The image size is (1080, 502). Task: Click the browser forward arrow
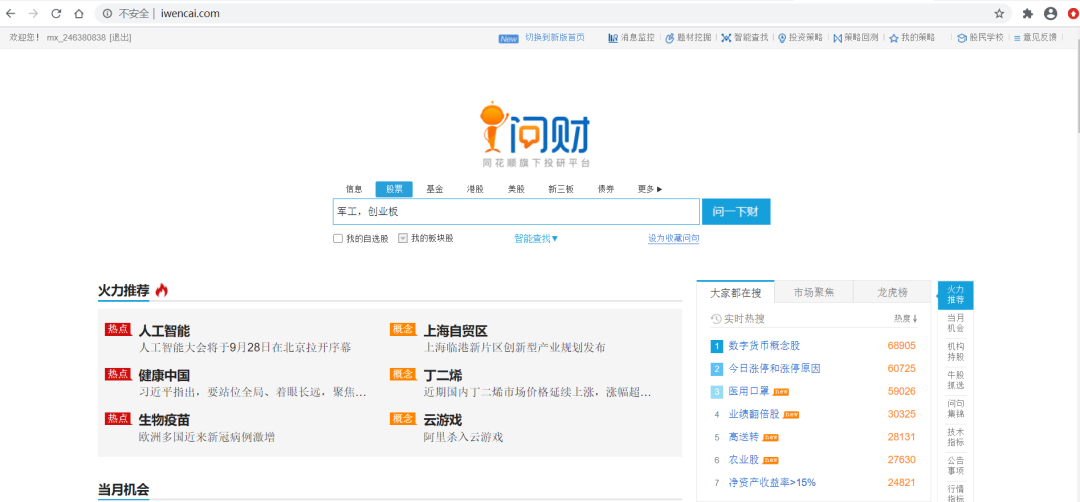tap(33, 13)
